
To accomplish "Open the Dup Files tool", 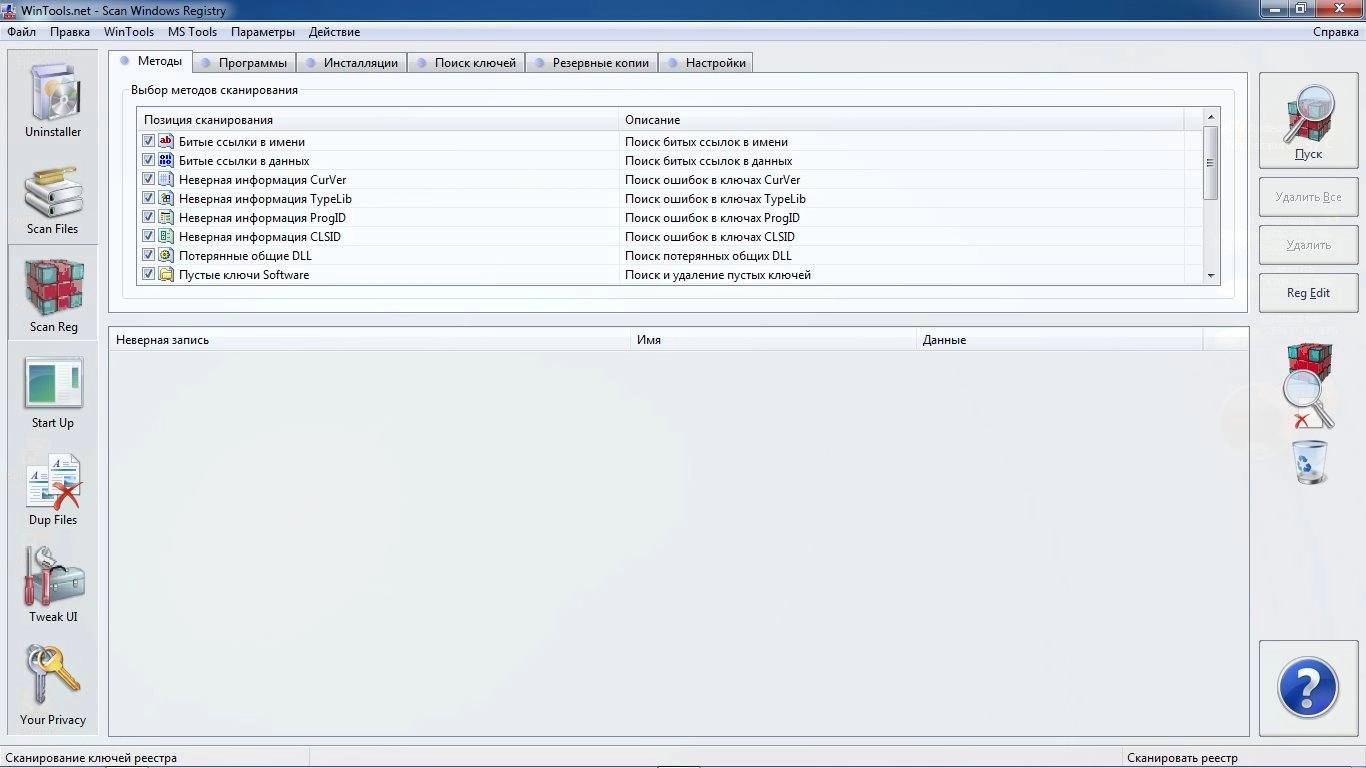I will 53,488.
